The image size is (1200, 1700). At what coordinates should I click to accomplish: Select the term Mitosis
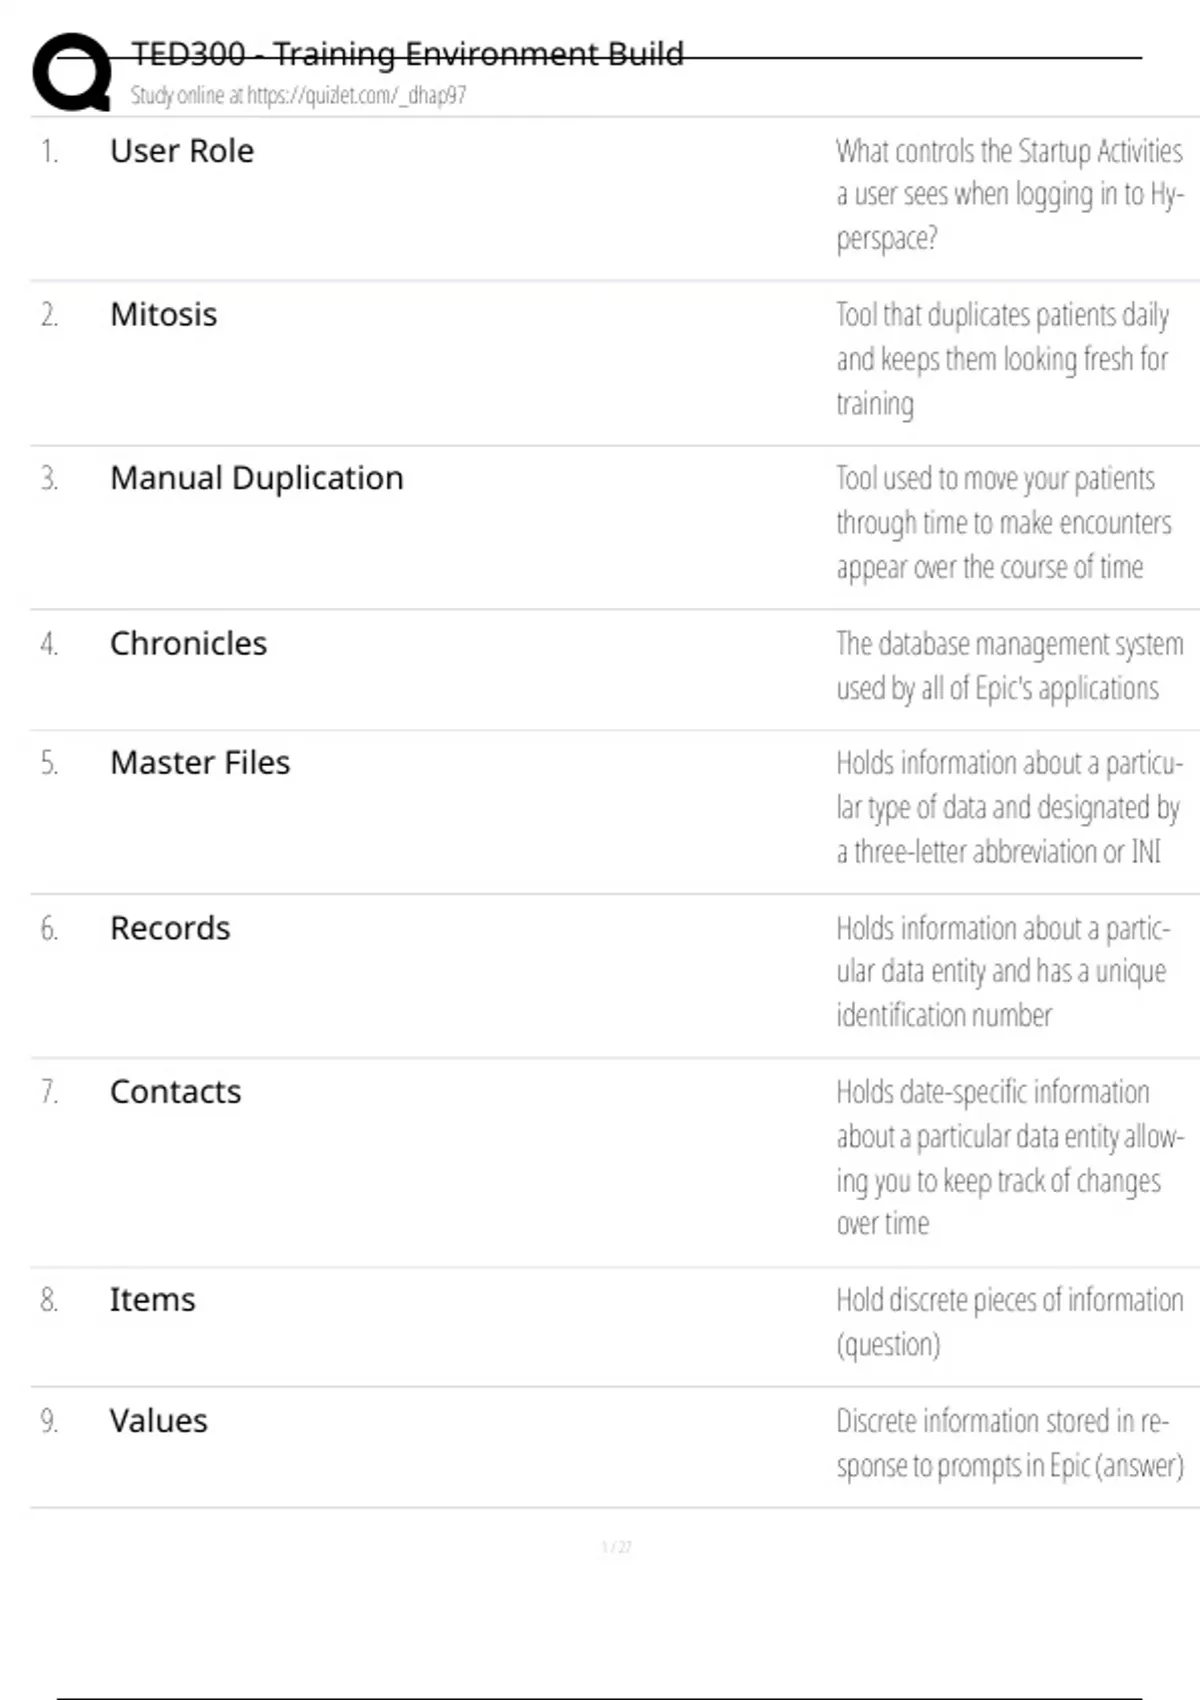coord(163,315)
